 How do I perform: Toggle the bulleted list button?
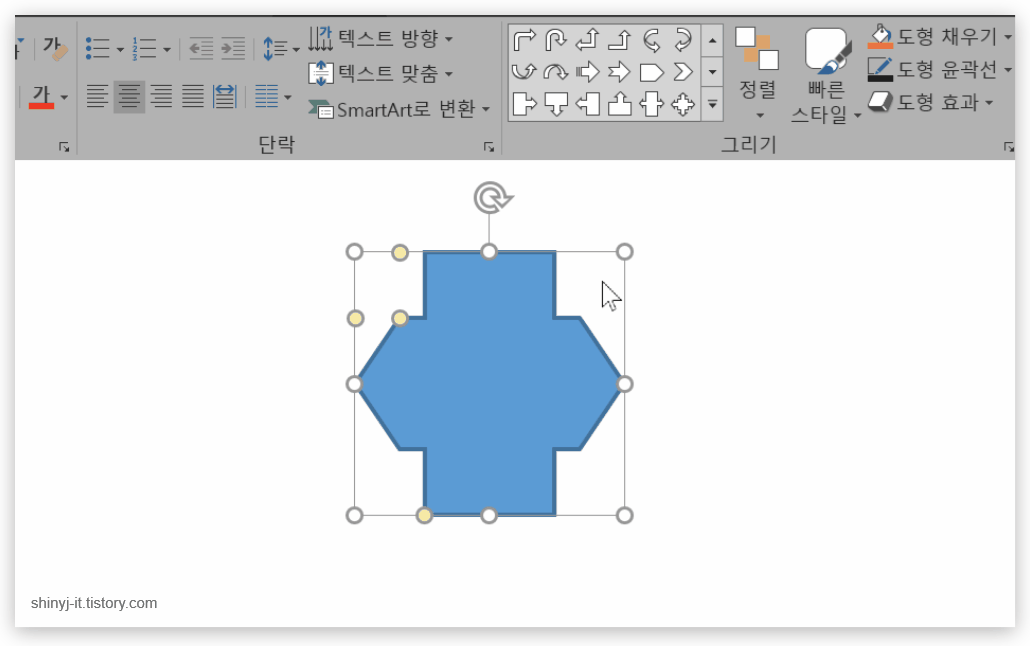(x=97, y=48)
